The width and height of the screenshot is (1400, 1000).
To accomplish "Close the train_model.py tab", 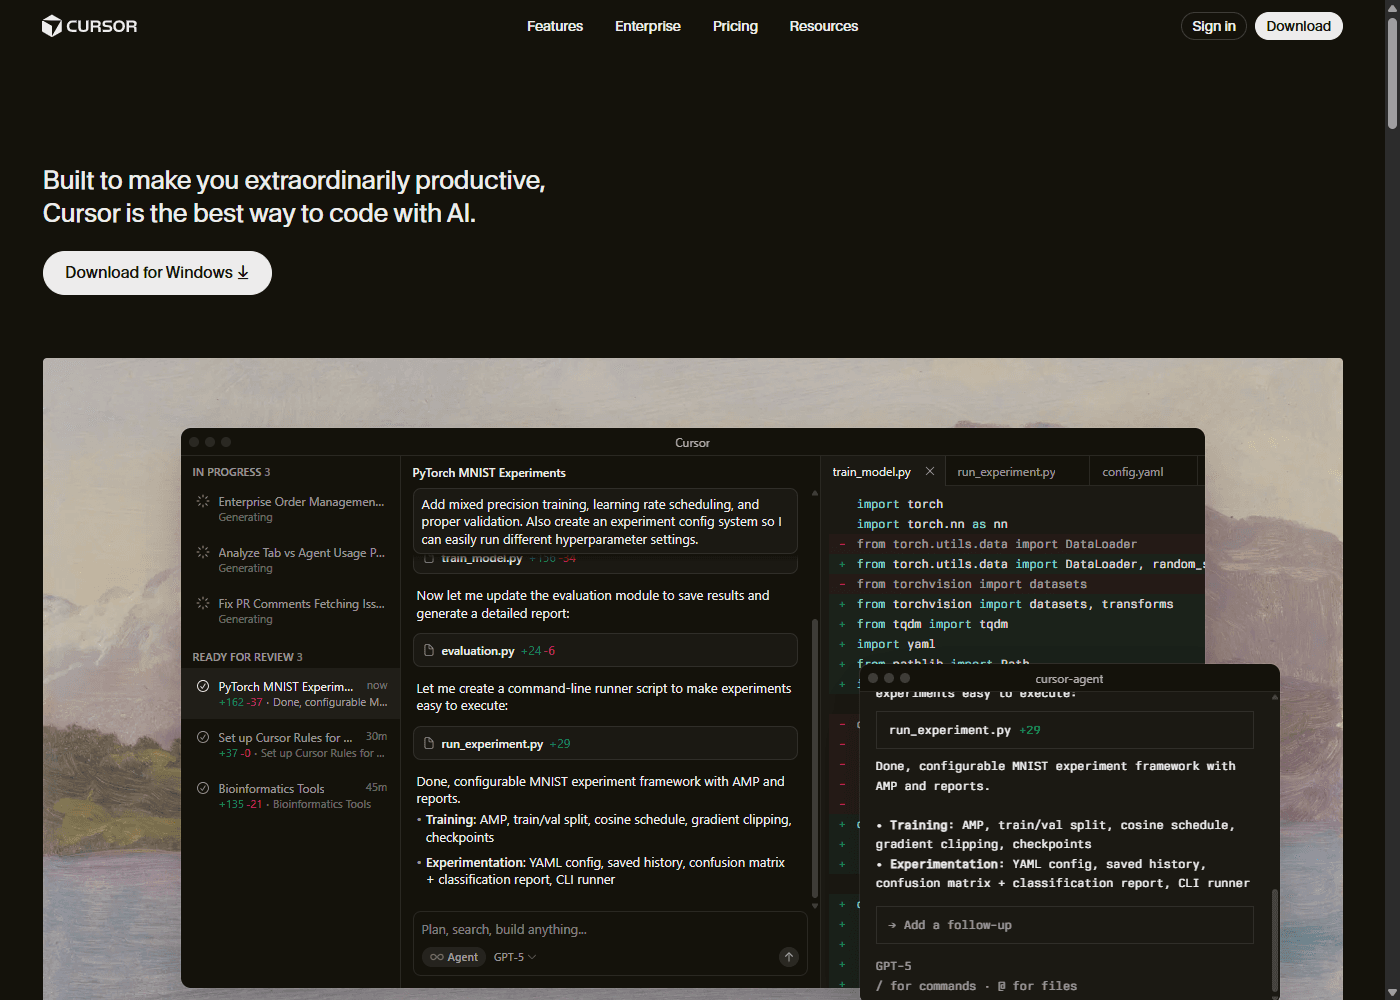I will (930, 471).
